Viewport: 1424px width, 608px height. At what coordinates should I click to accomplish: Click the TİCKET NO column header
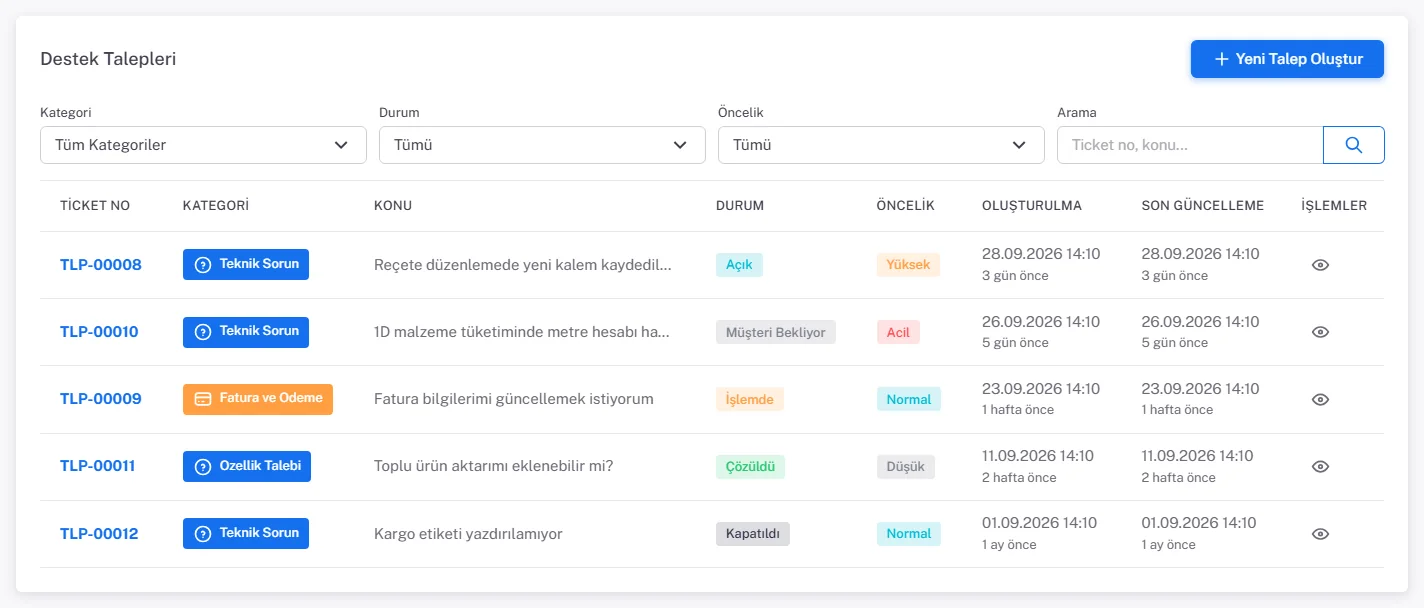(95, 206)
